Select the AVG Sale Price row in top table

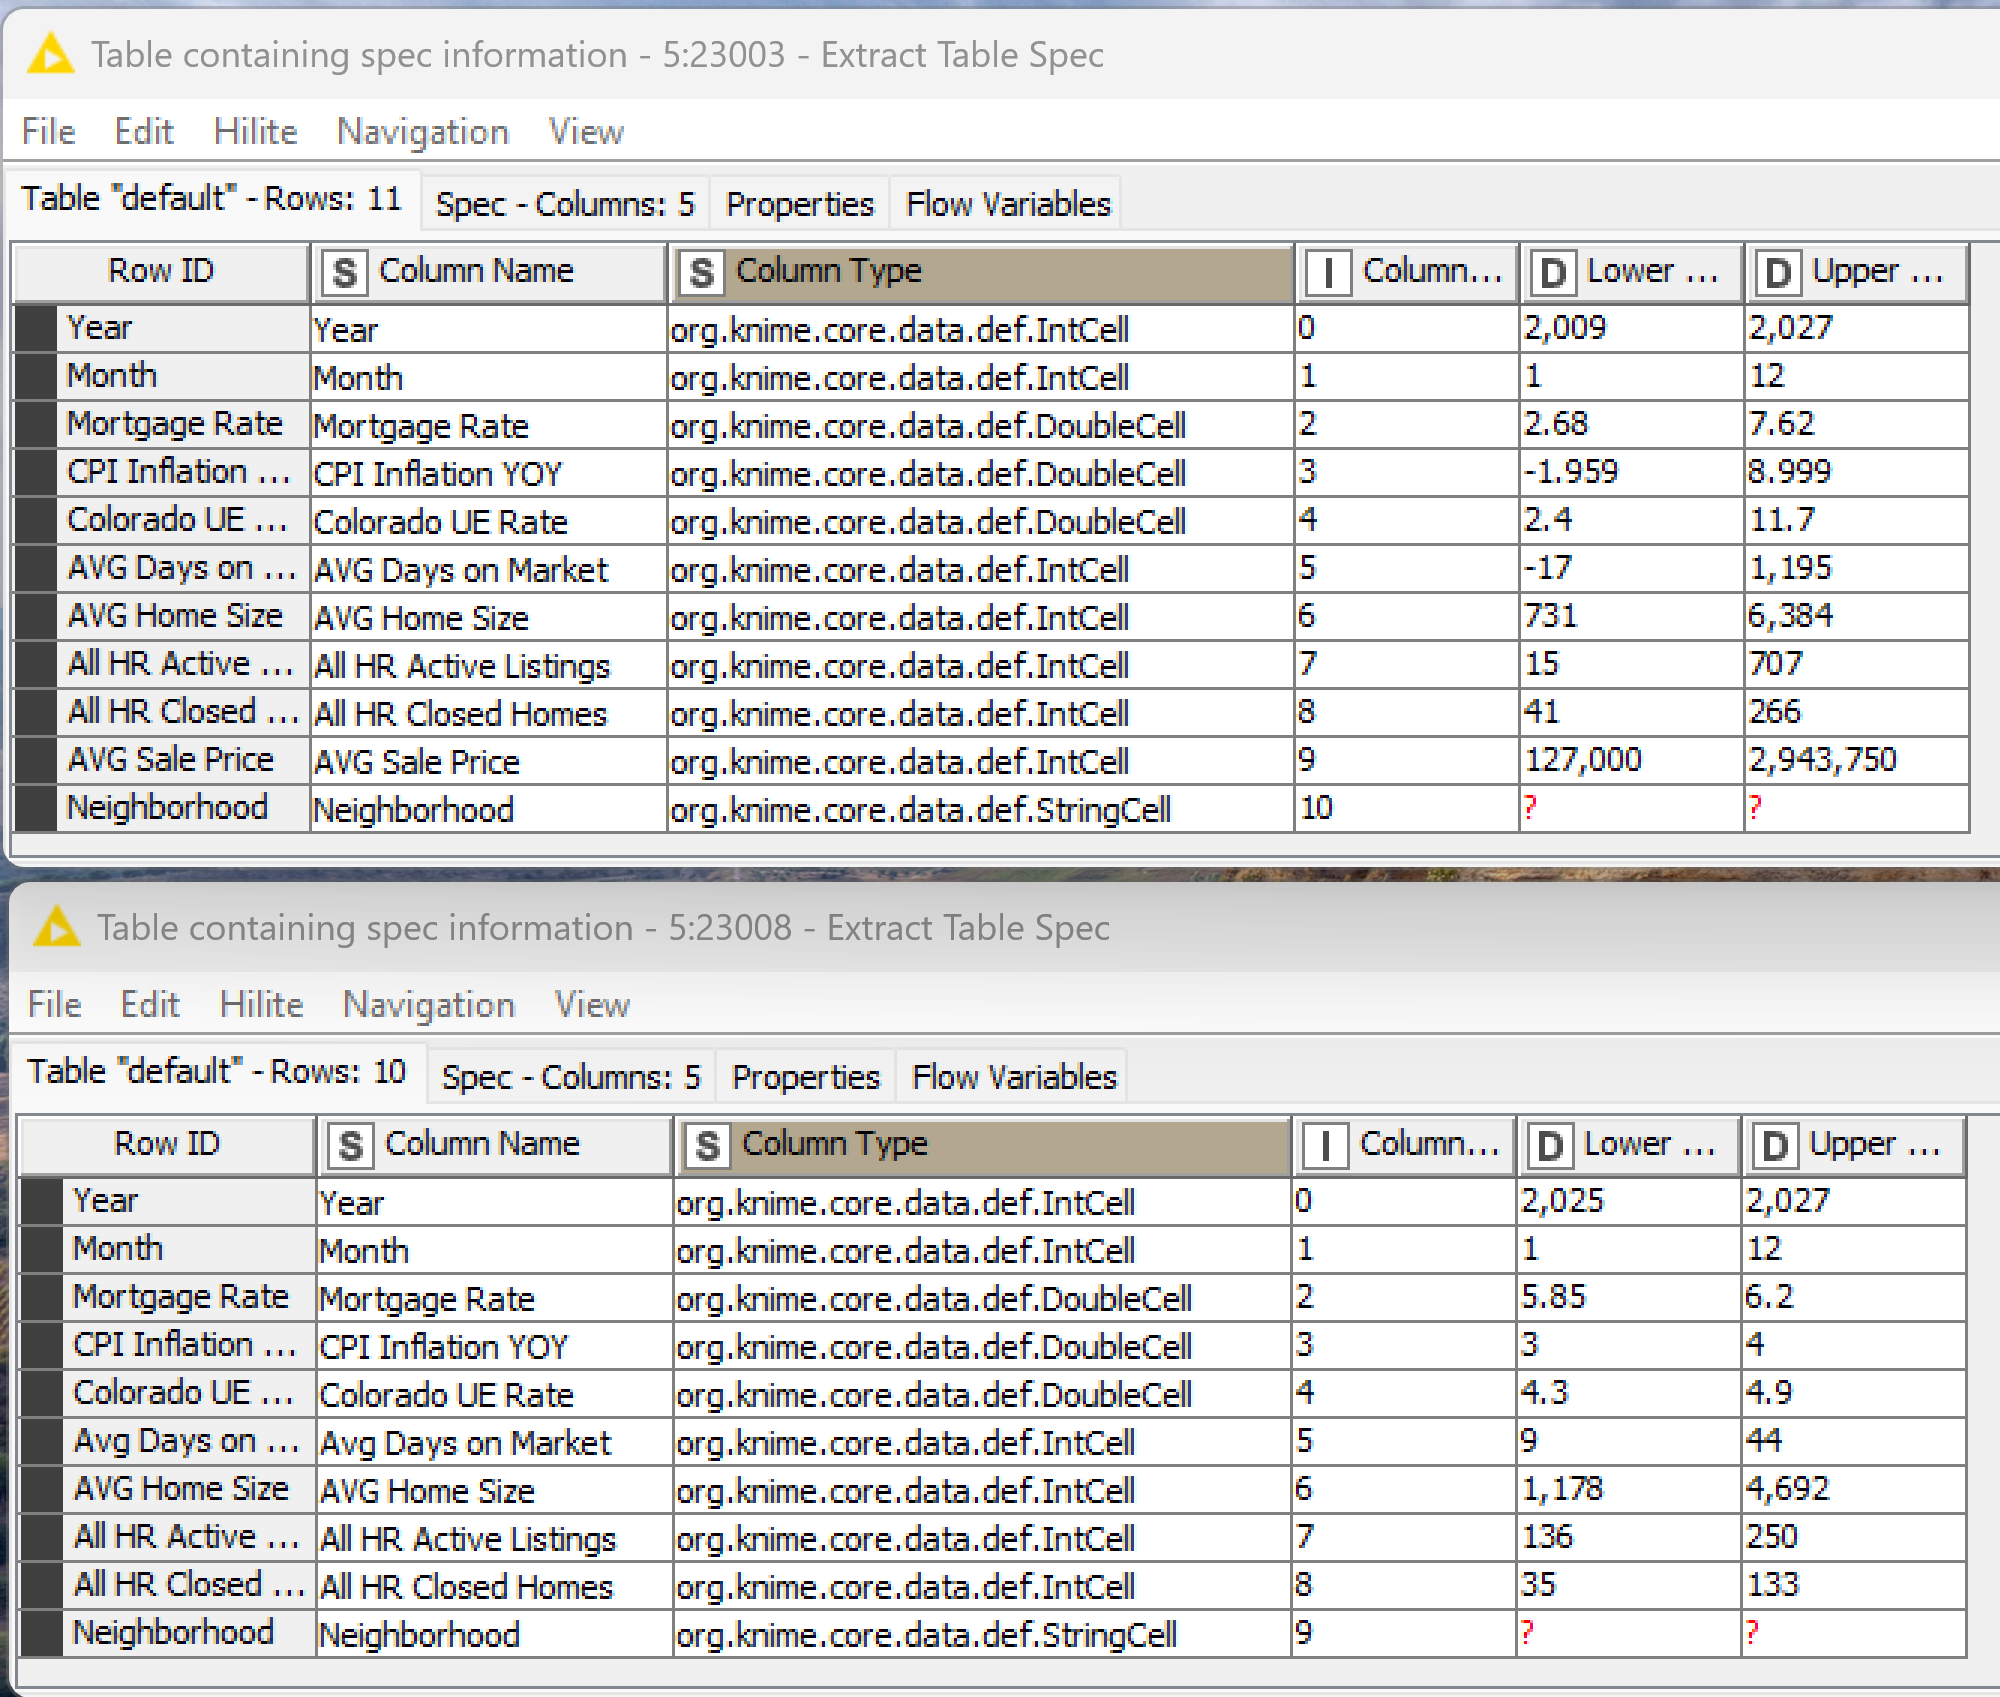pyautogui.click(x=170, y=760)
